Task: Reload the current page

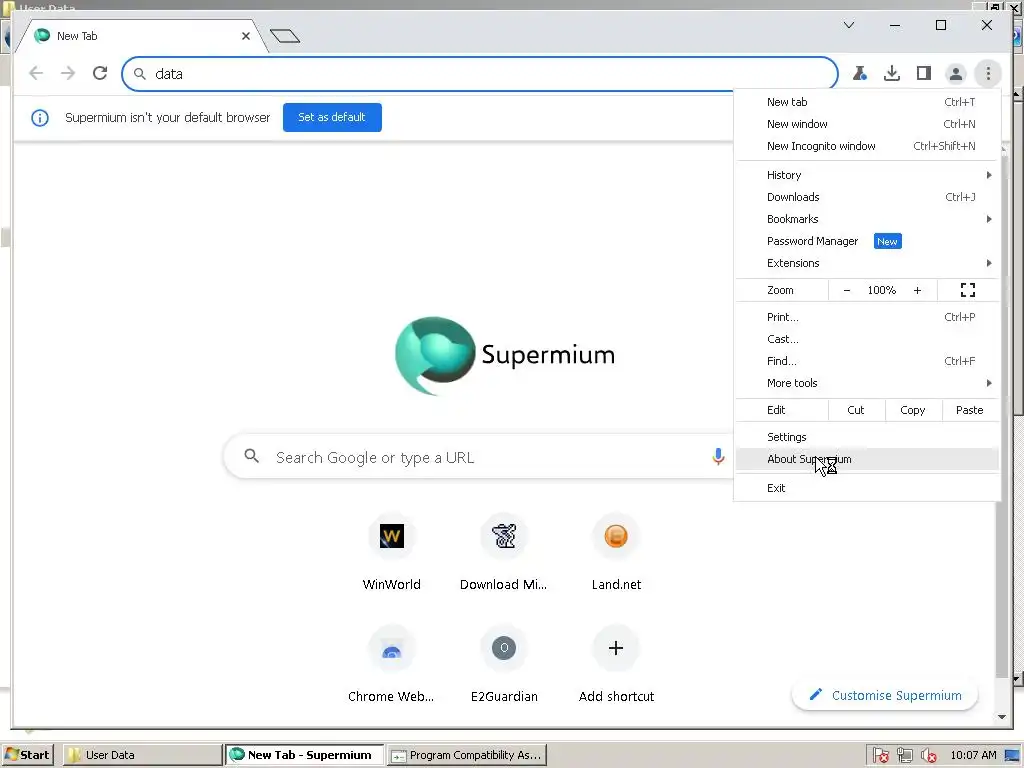Action: (100, 73)
